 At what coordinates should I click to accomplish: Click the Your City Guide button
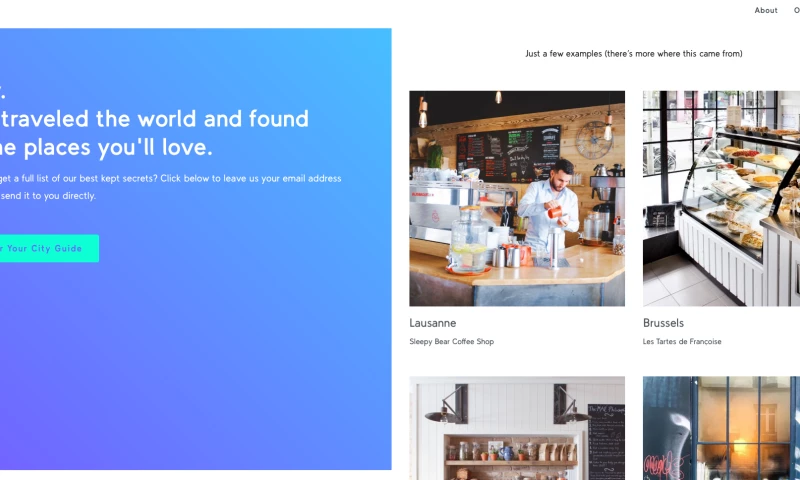tap(49, 248)
